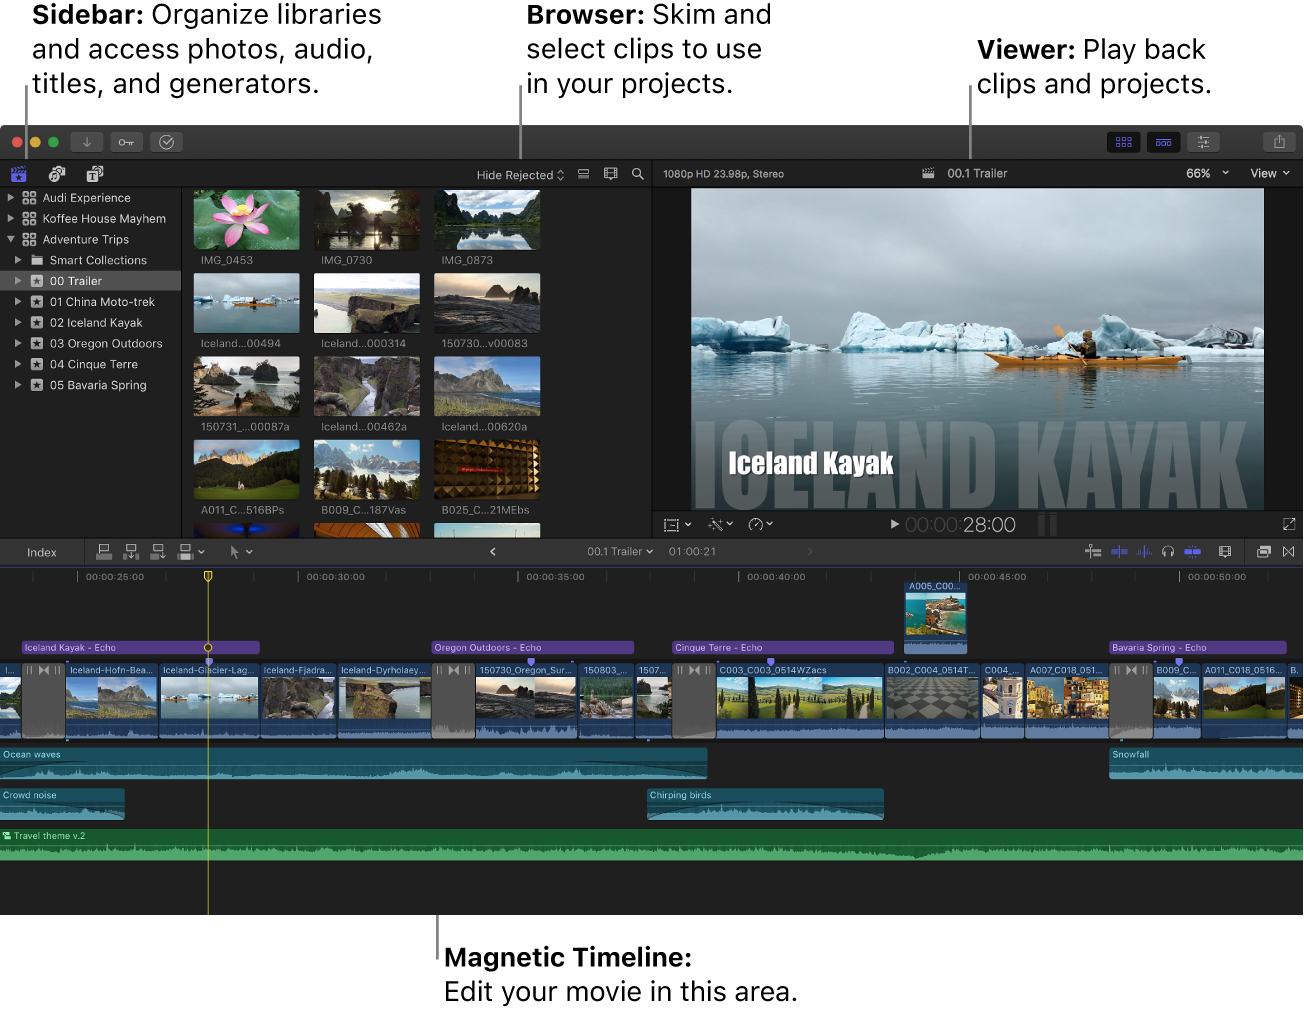
Task: Expand the Smart Collections folder
Action: (x=20, y=260)
